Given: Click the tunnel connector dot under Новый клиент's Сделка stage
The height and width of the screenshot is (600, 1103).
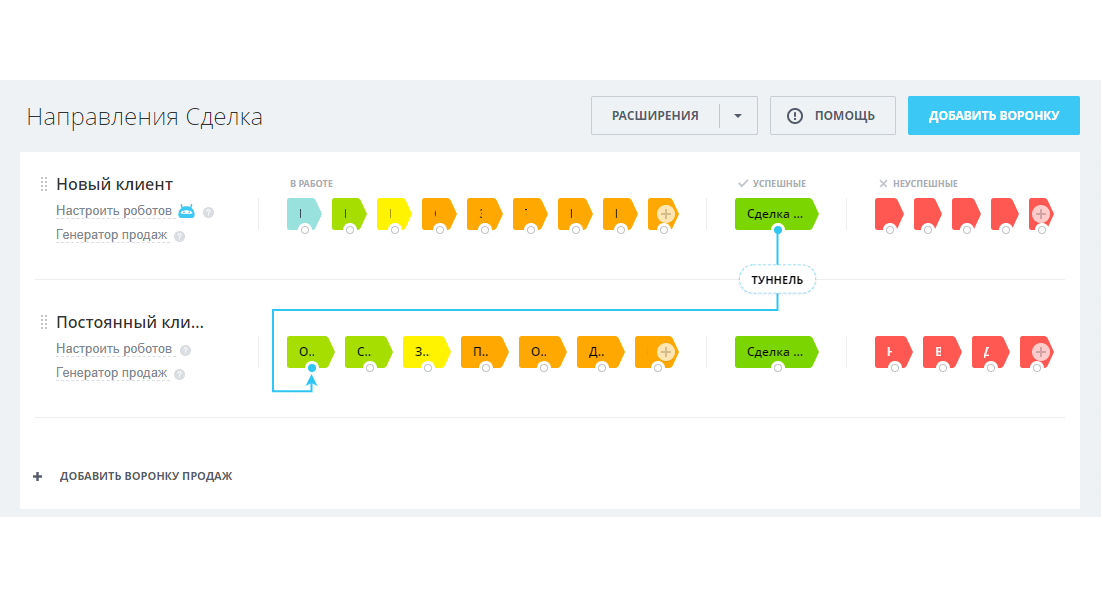Looking at the screenshot, I should [x=778, y=230].
